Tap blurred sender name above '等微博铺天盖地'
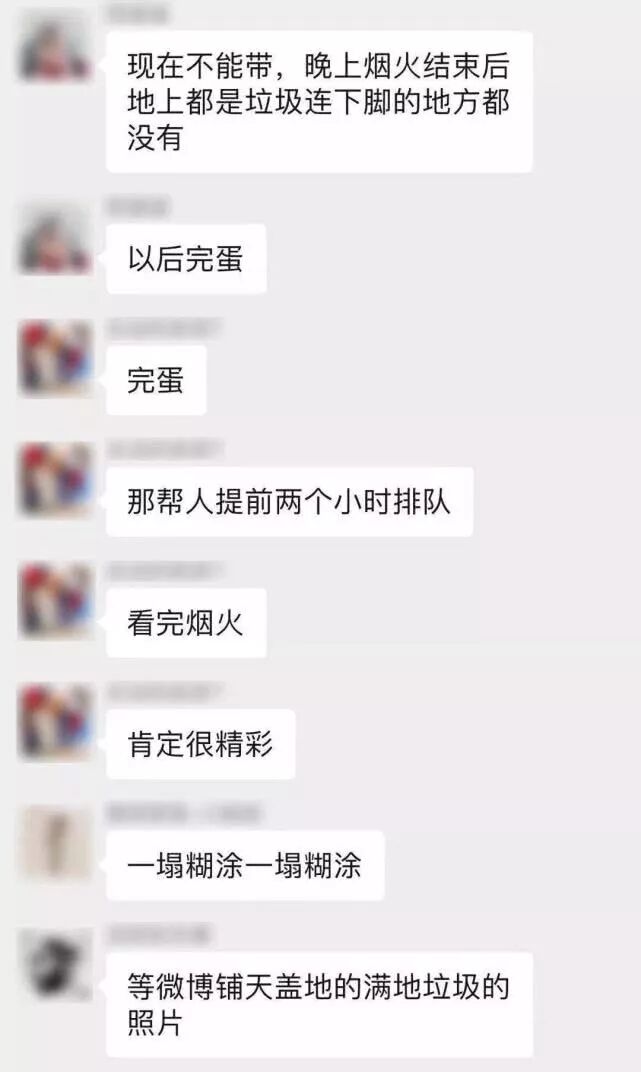This screenshot has width=641, height=1072. click(159, 933)
